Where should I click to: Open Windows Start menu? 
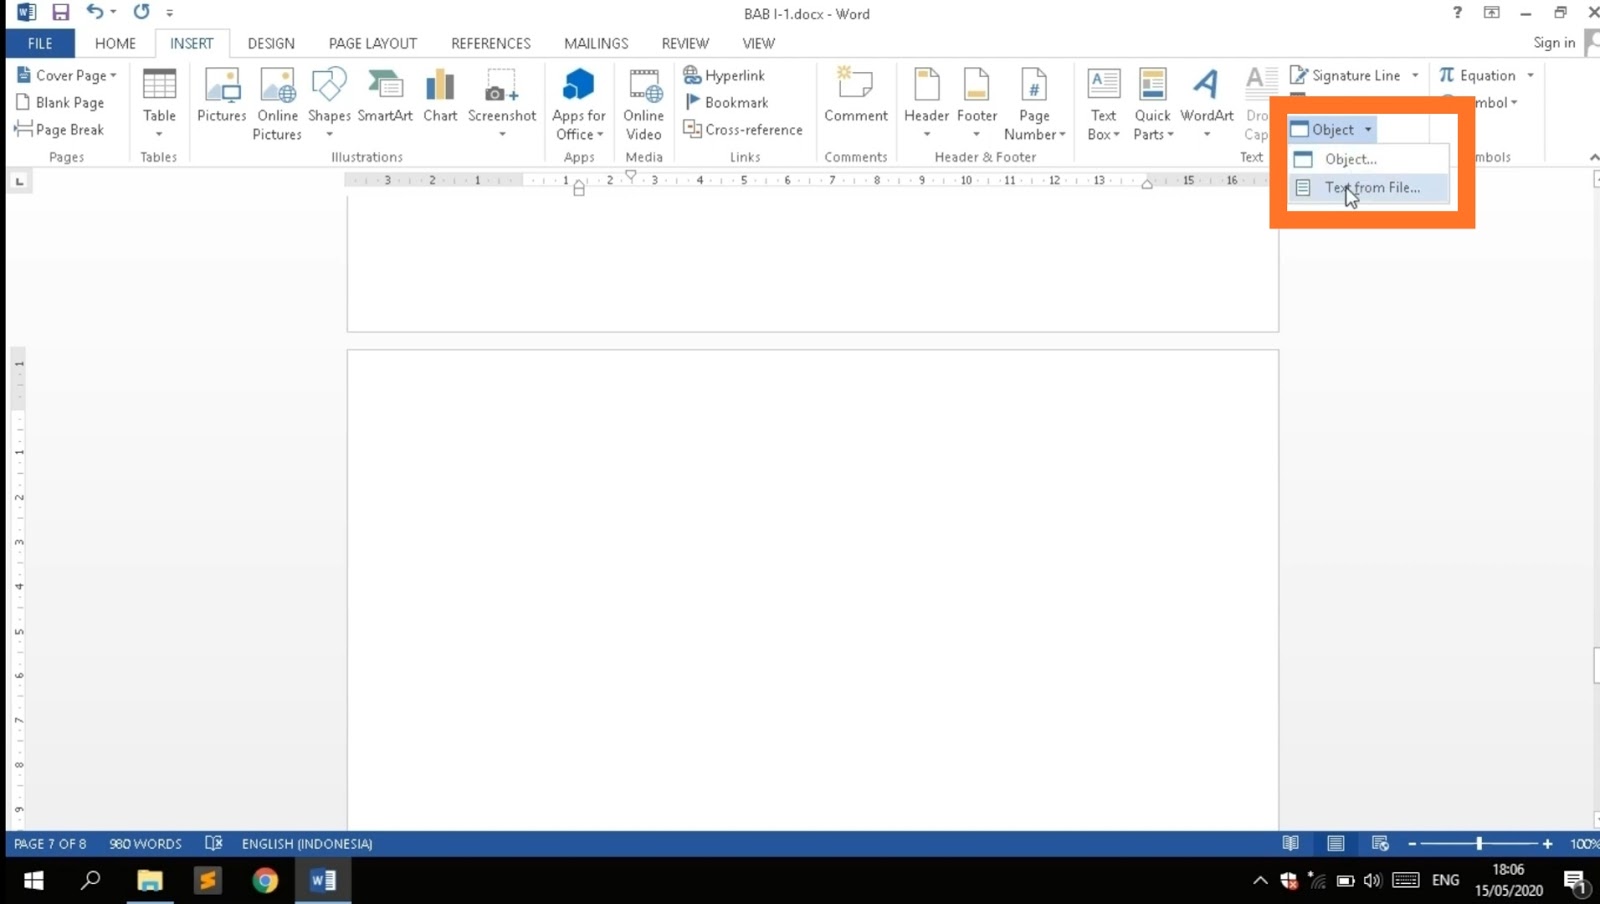(33, 880)
